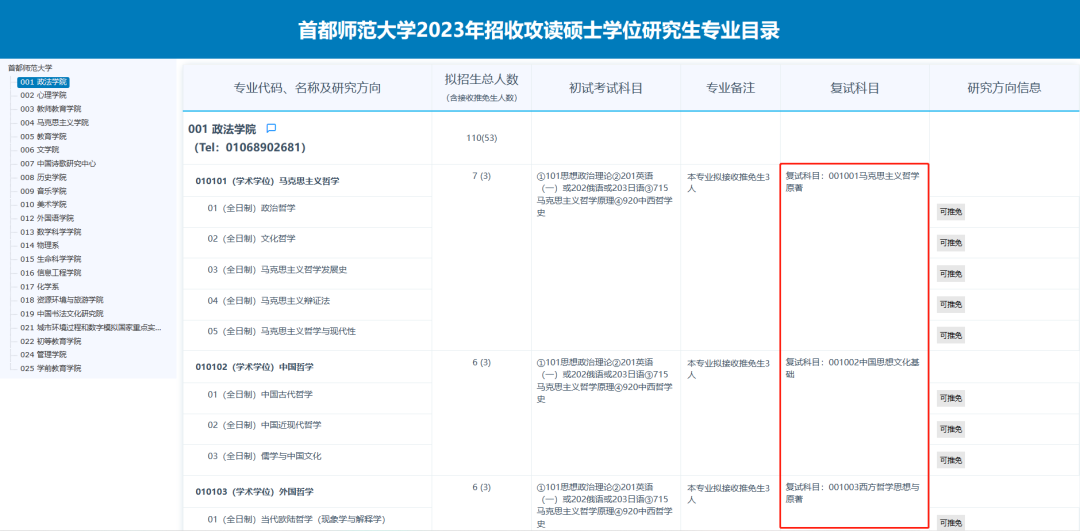The image size is (1080, 531).
Task: Select direction 05 马克思主义哲学与现代性
Action: [x=282, y=331]
